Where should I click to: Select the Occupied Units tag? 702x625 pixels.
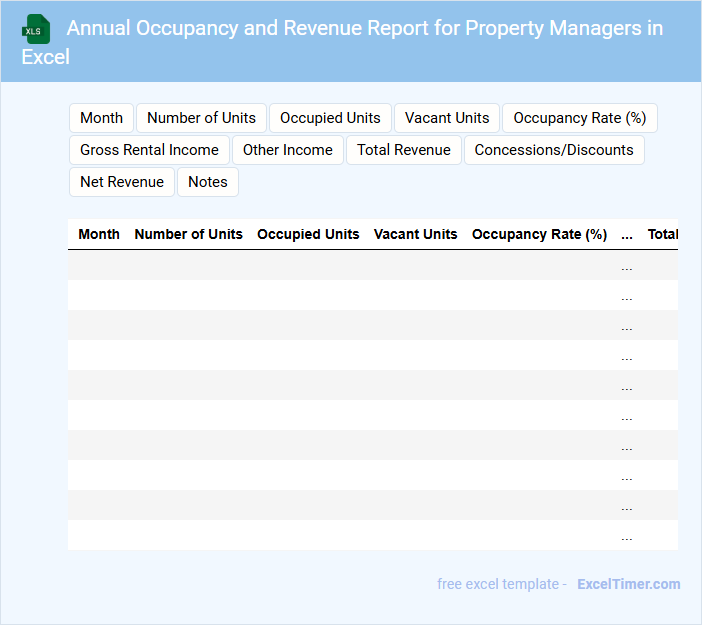[x=330, y=118]
